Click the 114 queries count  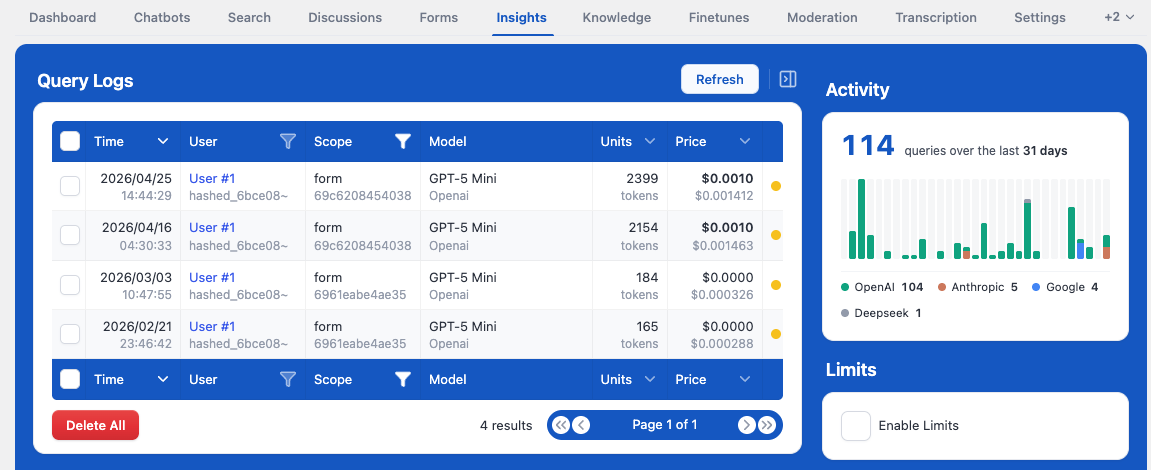tap(868, 145)
